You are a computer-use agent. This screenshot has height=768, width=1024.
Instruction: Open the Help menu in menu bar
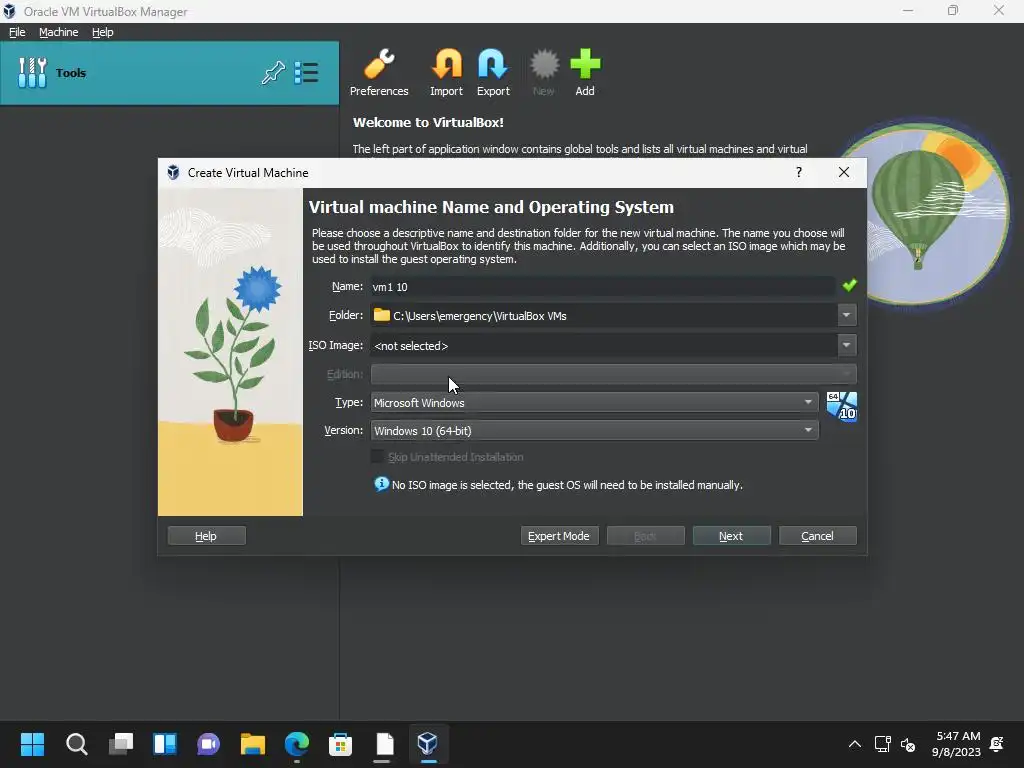pyautogui.click(x=103, y=32)
